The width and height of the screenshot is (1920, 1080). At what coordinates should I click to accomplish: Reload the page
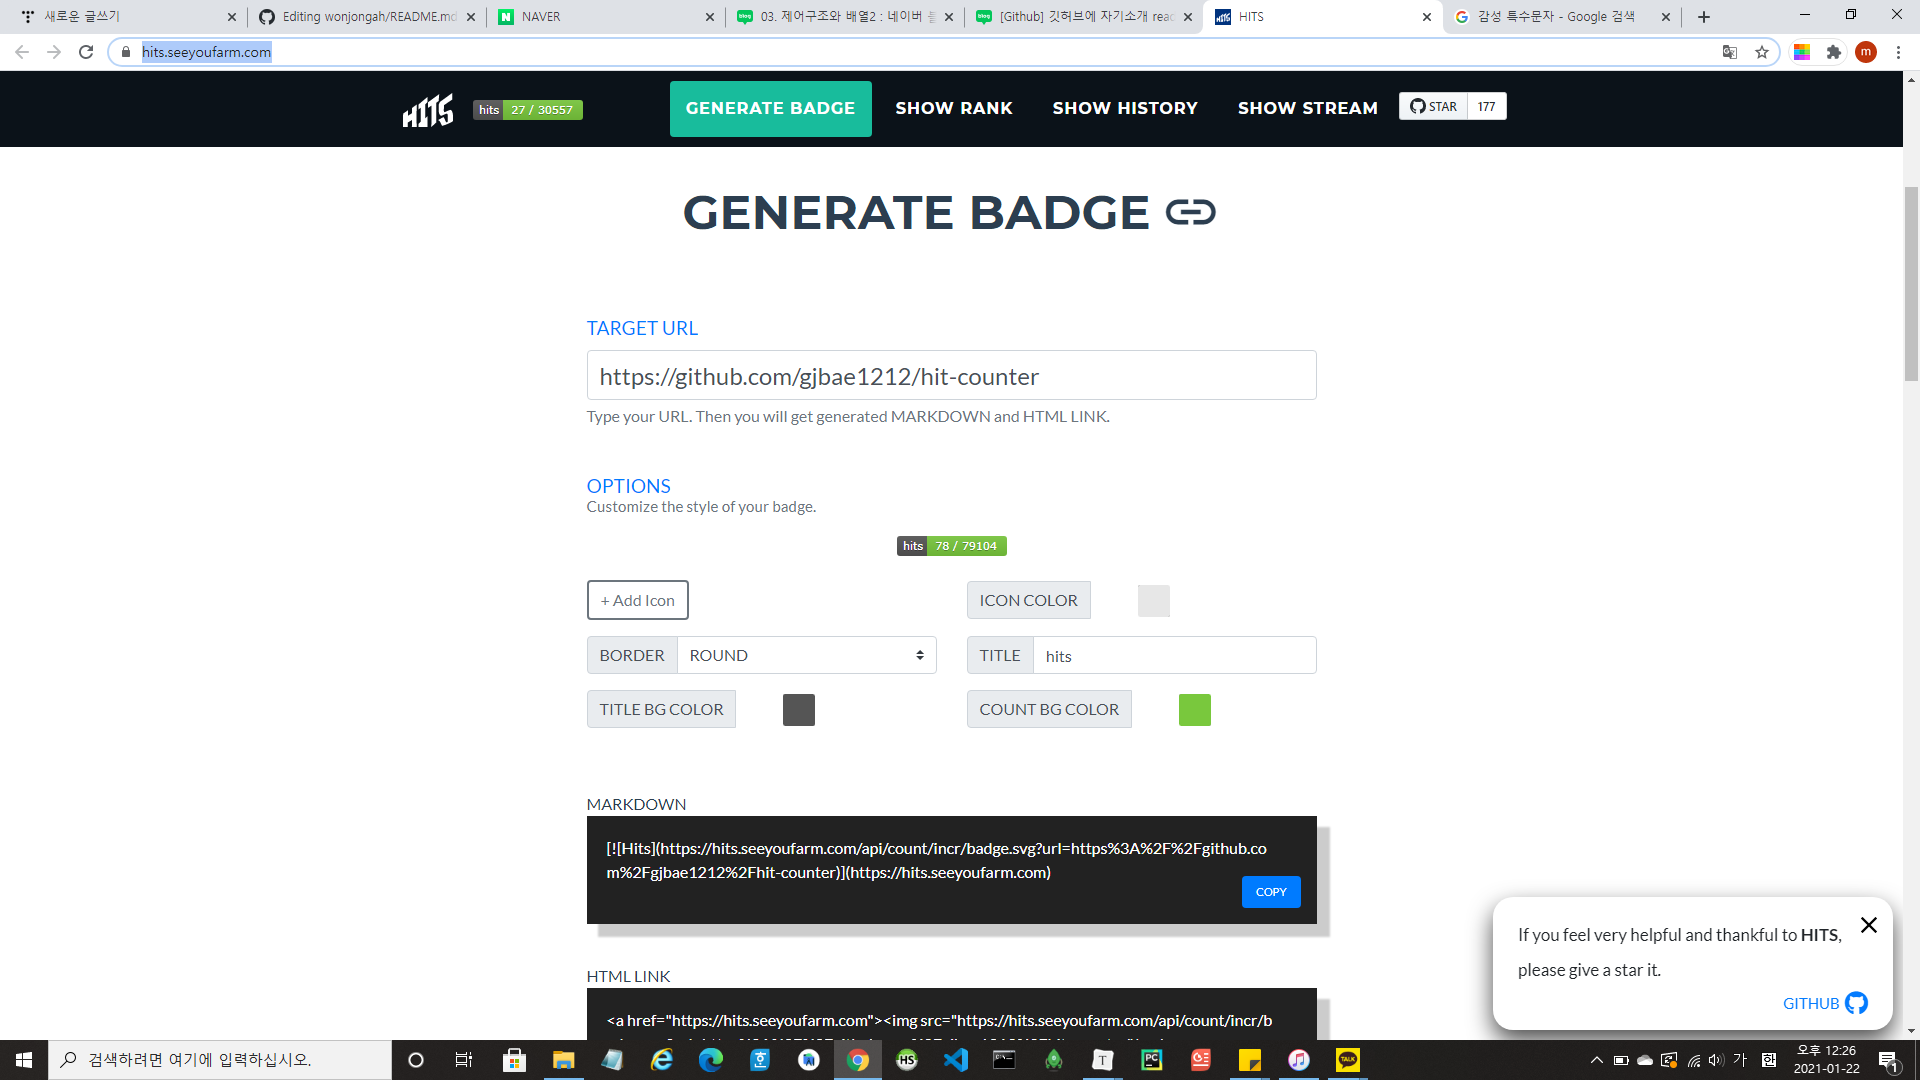pos(86,52)
